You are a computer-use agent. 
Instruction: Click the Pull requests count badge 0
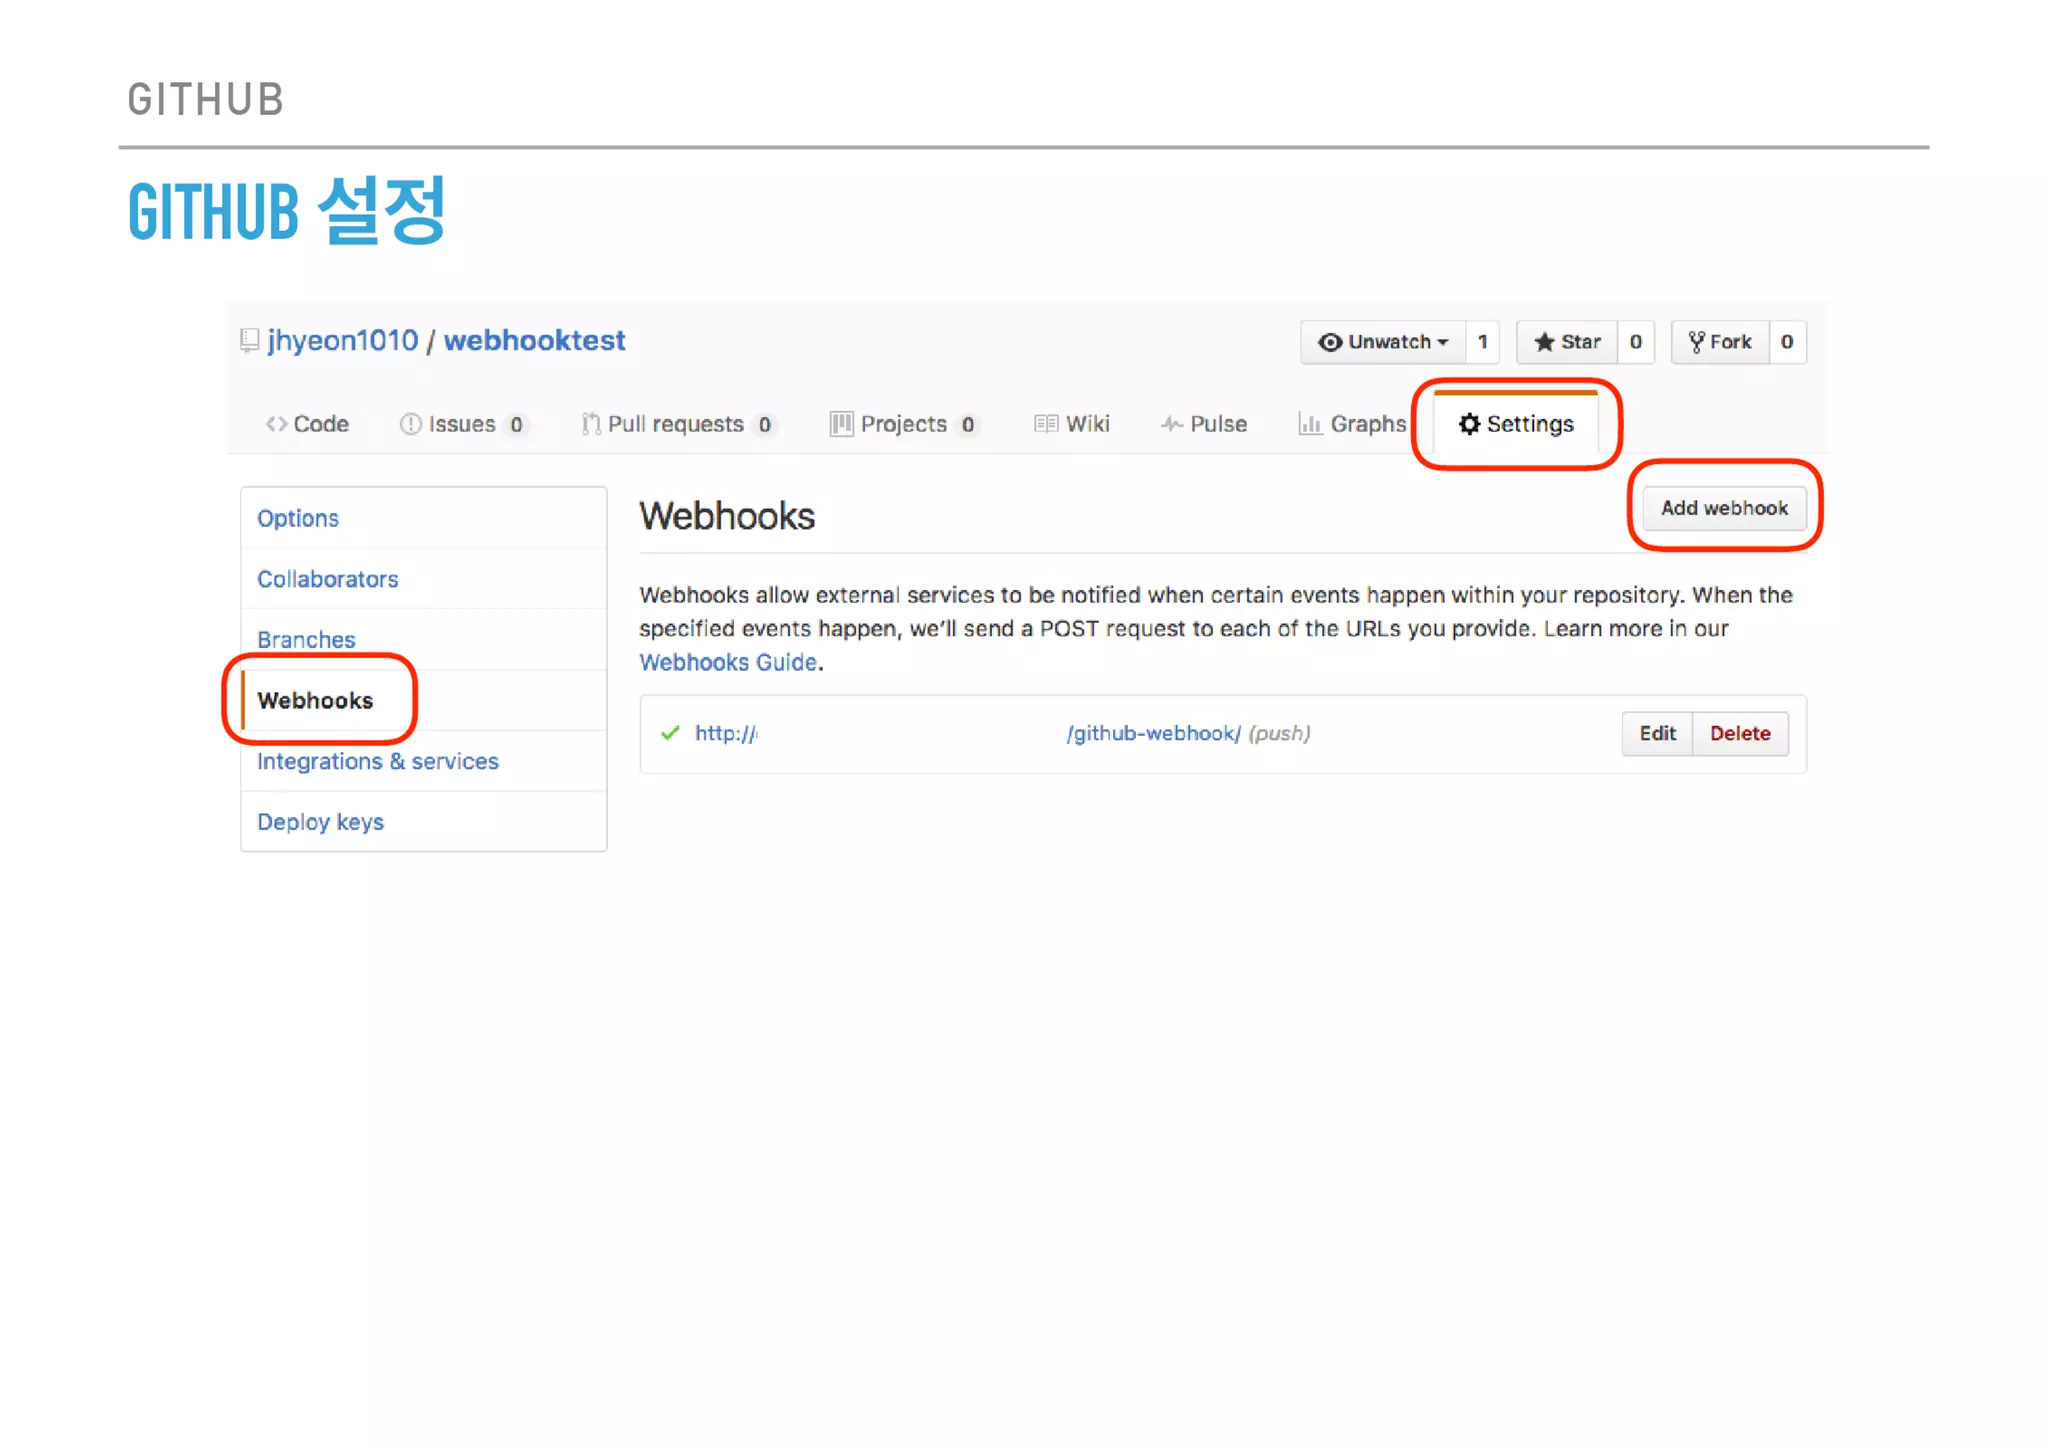(x=765, y=425)
